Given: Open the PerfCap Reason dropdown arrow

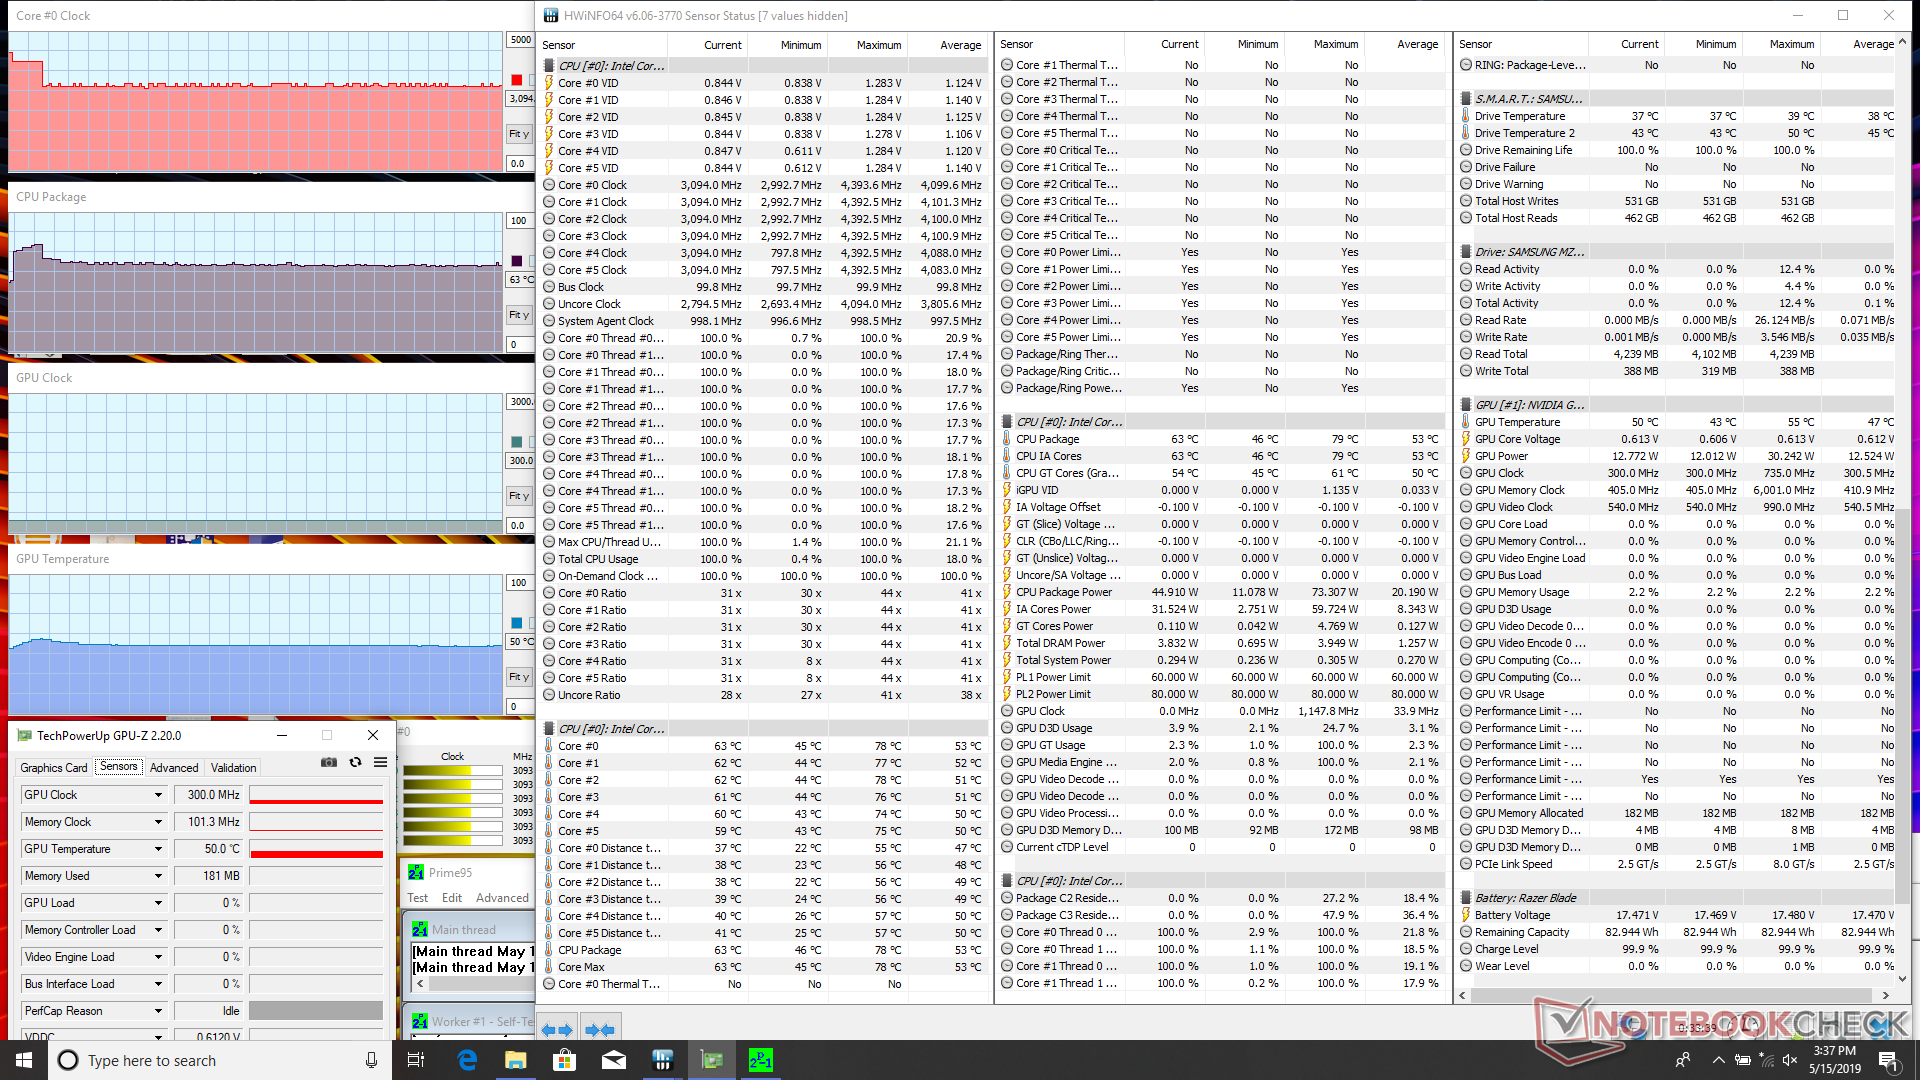Looking at the screenshot, I should coord(158,1011).
